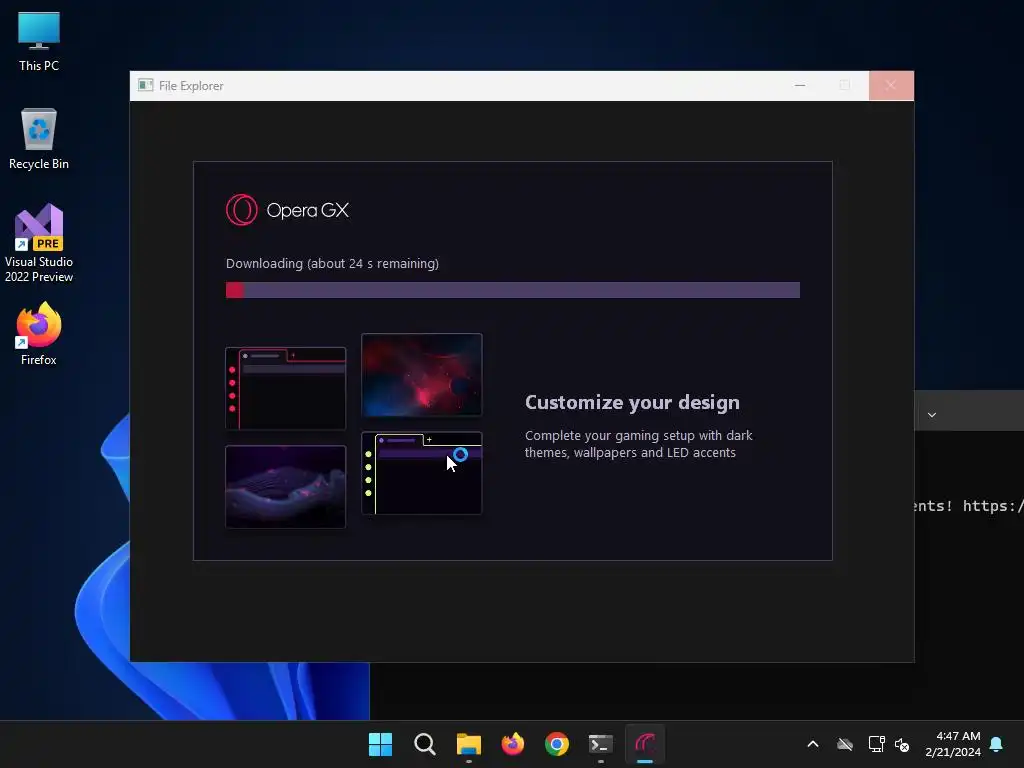
Task: Open This PC desktop icon
Action: click(39, 41)
